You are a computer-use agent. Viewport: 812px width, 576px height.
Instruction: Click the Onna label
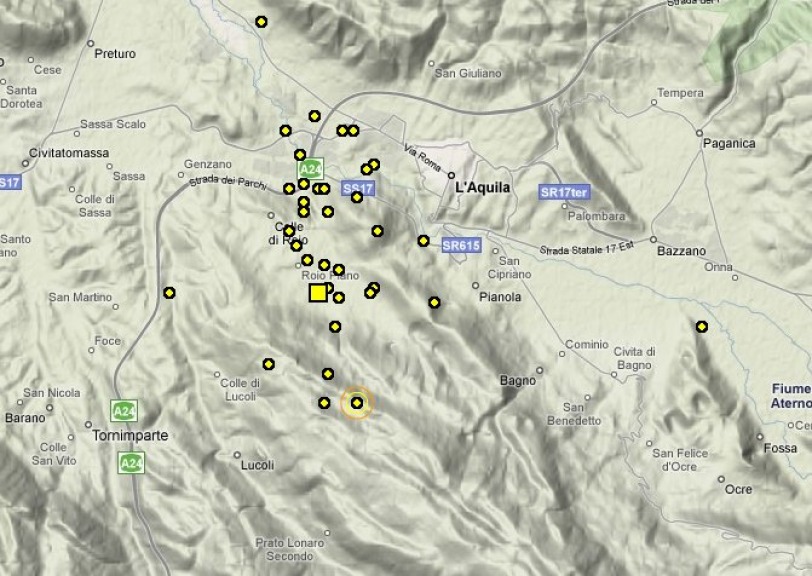[x=719, y=267]
